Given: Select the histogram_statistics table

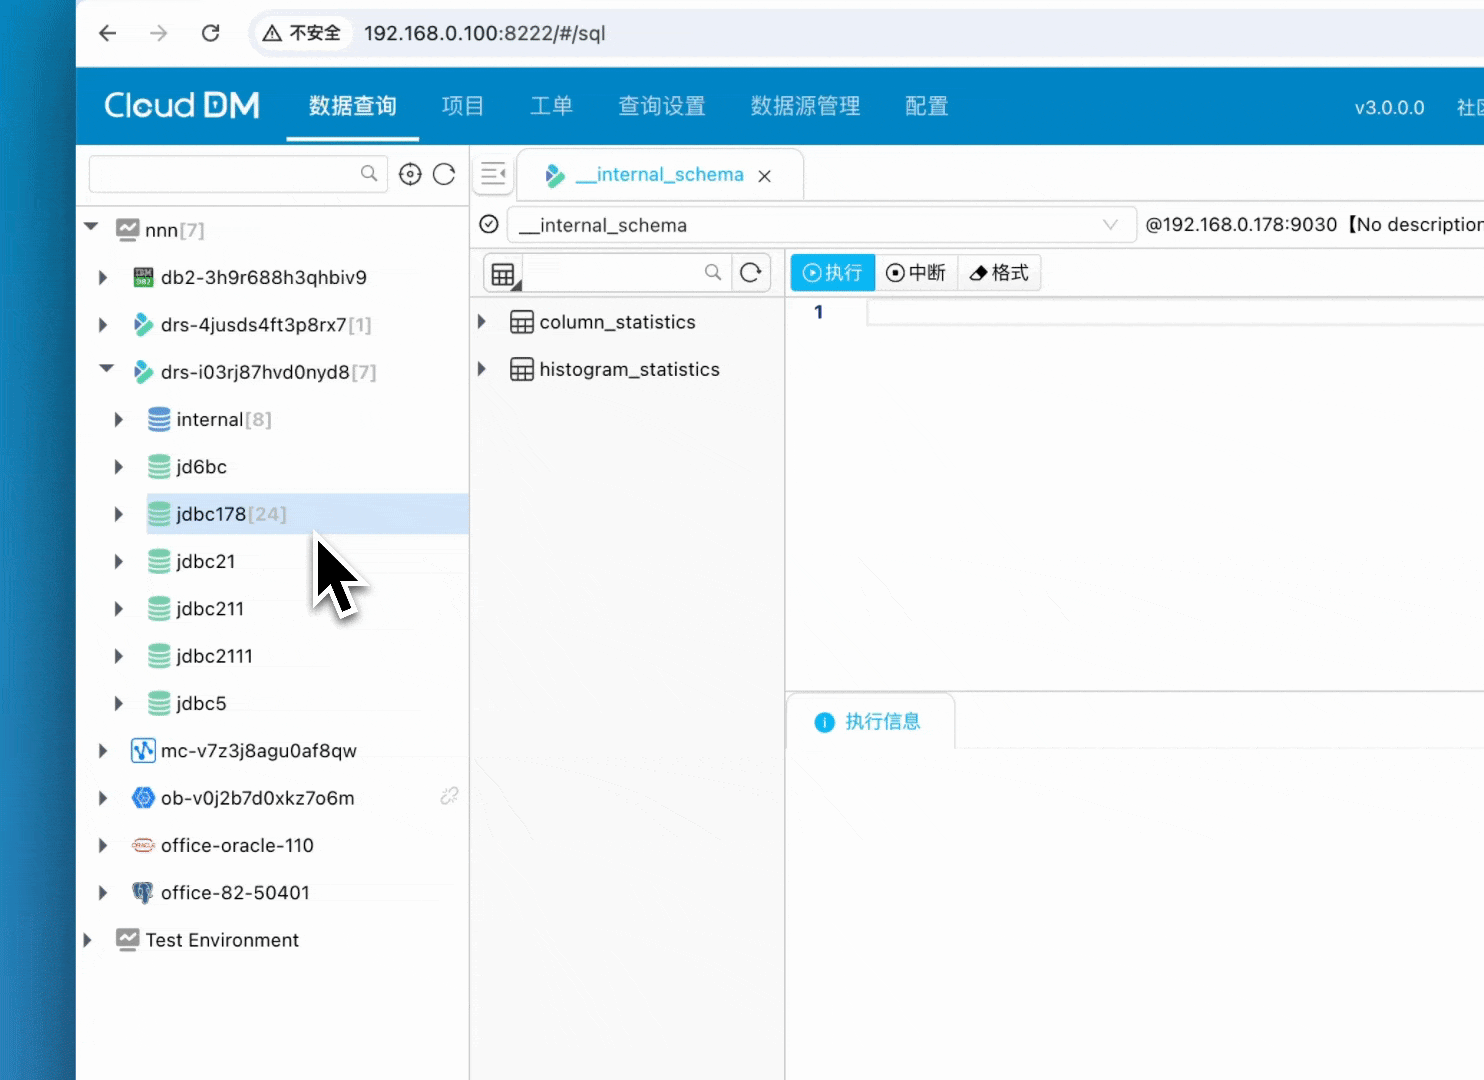Looking at the screenshot, I should click(629, 369).
